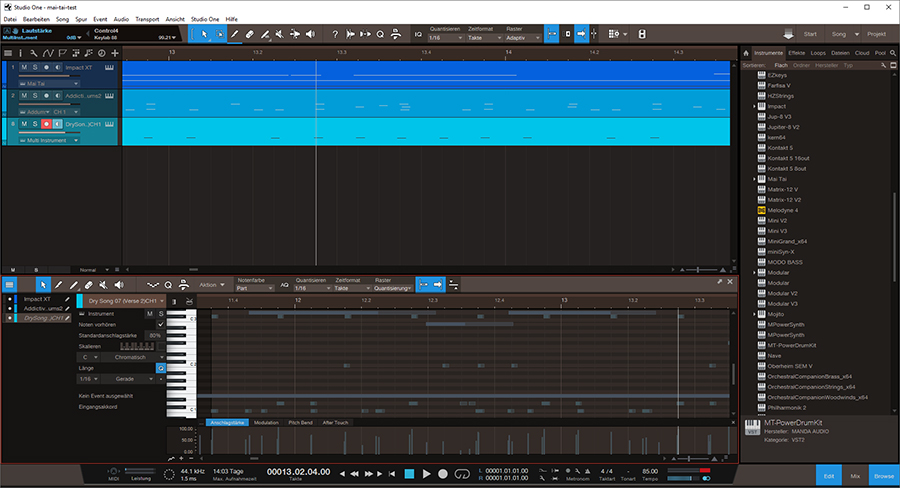Click the Standardanschlagstärke 80% value field
Screen dimensions: 900x488
tap(155, 335)
